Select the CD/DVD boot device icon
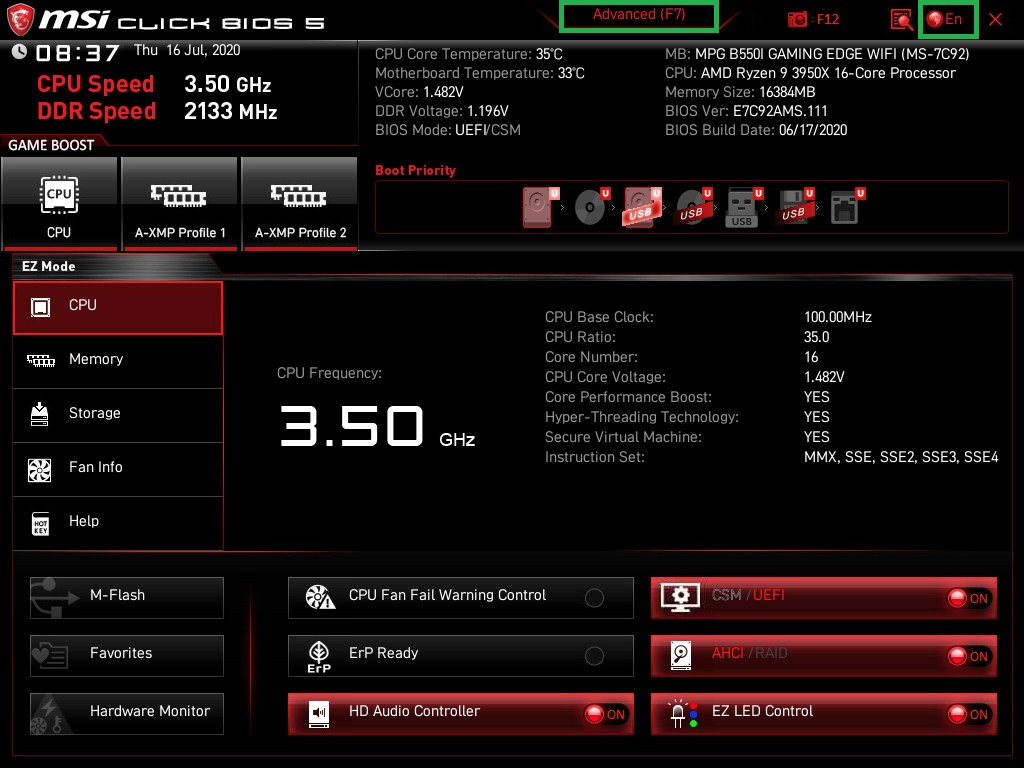This screenshot has width=1024, height=768. coord(592,207)
